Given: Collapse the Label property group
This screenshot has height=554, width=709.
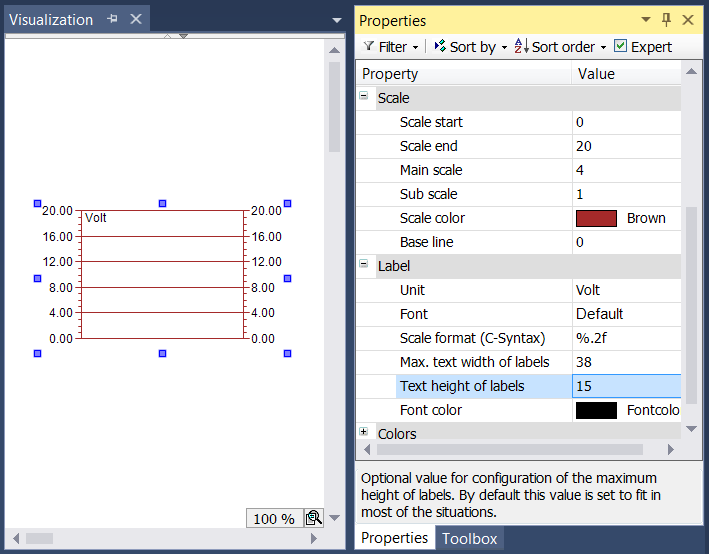Looking at the screenshot, I should (x=364, y=264).
